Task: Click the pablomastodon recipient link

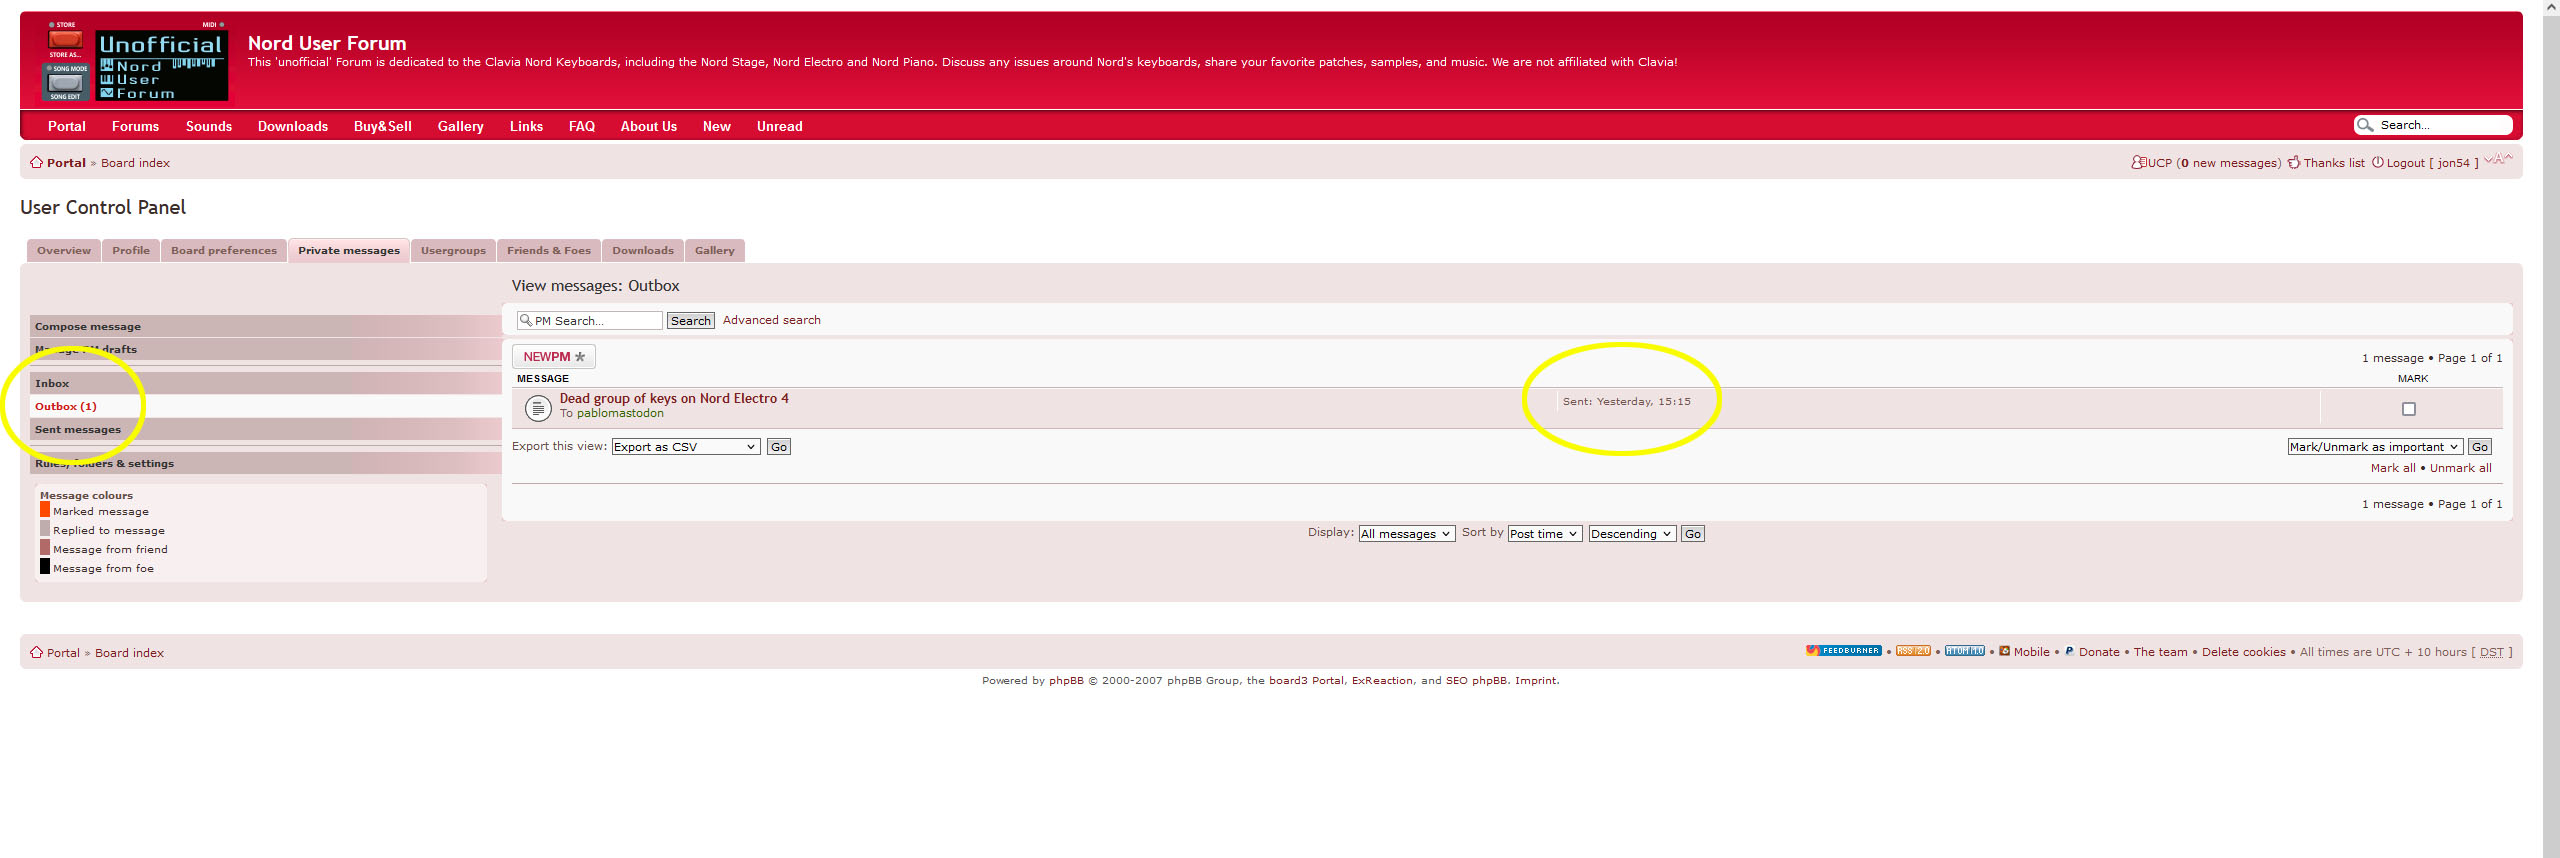Action: point(620,413)
